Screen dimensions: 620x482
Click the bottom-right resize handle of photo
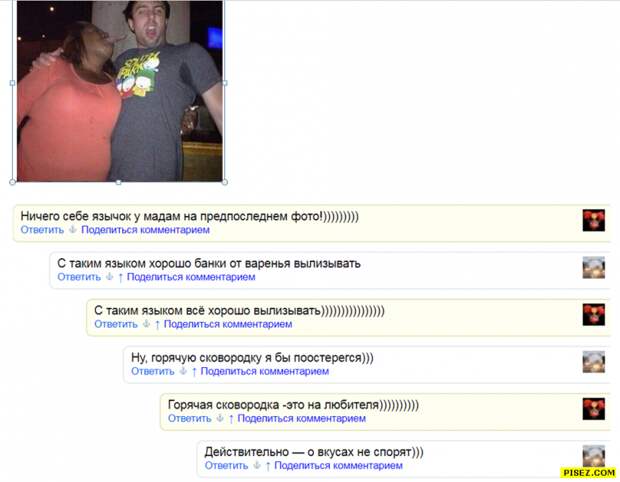[x=225, y=182]
